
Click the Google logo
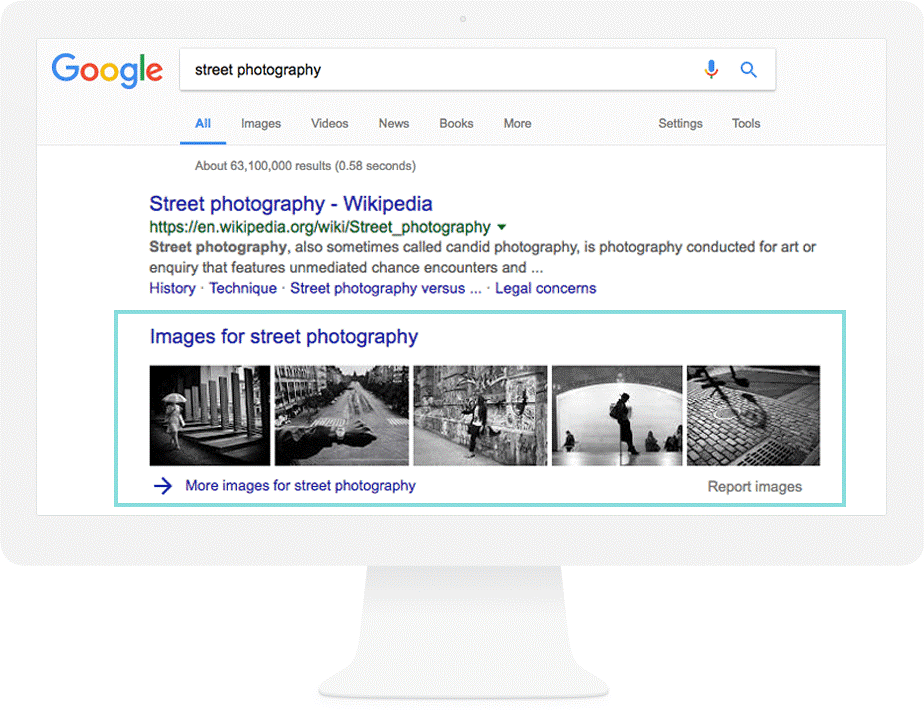click(x=107, y=70)
